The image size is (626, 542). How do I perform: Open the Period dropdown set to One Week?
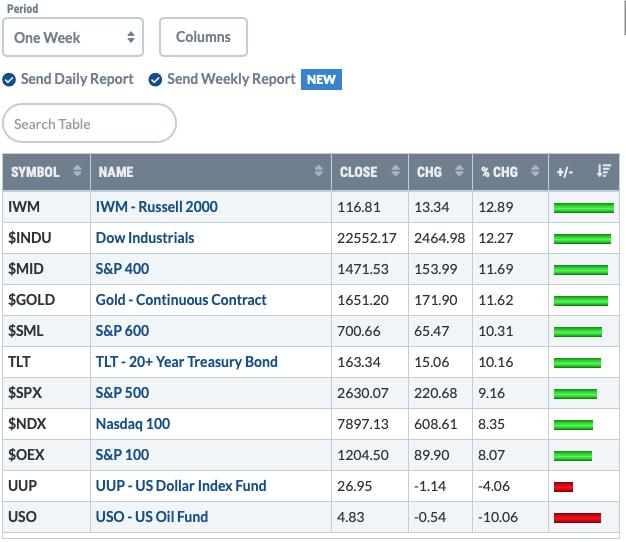point(73,37)
